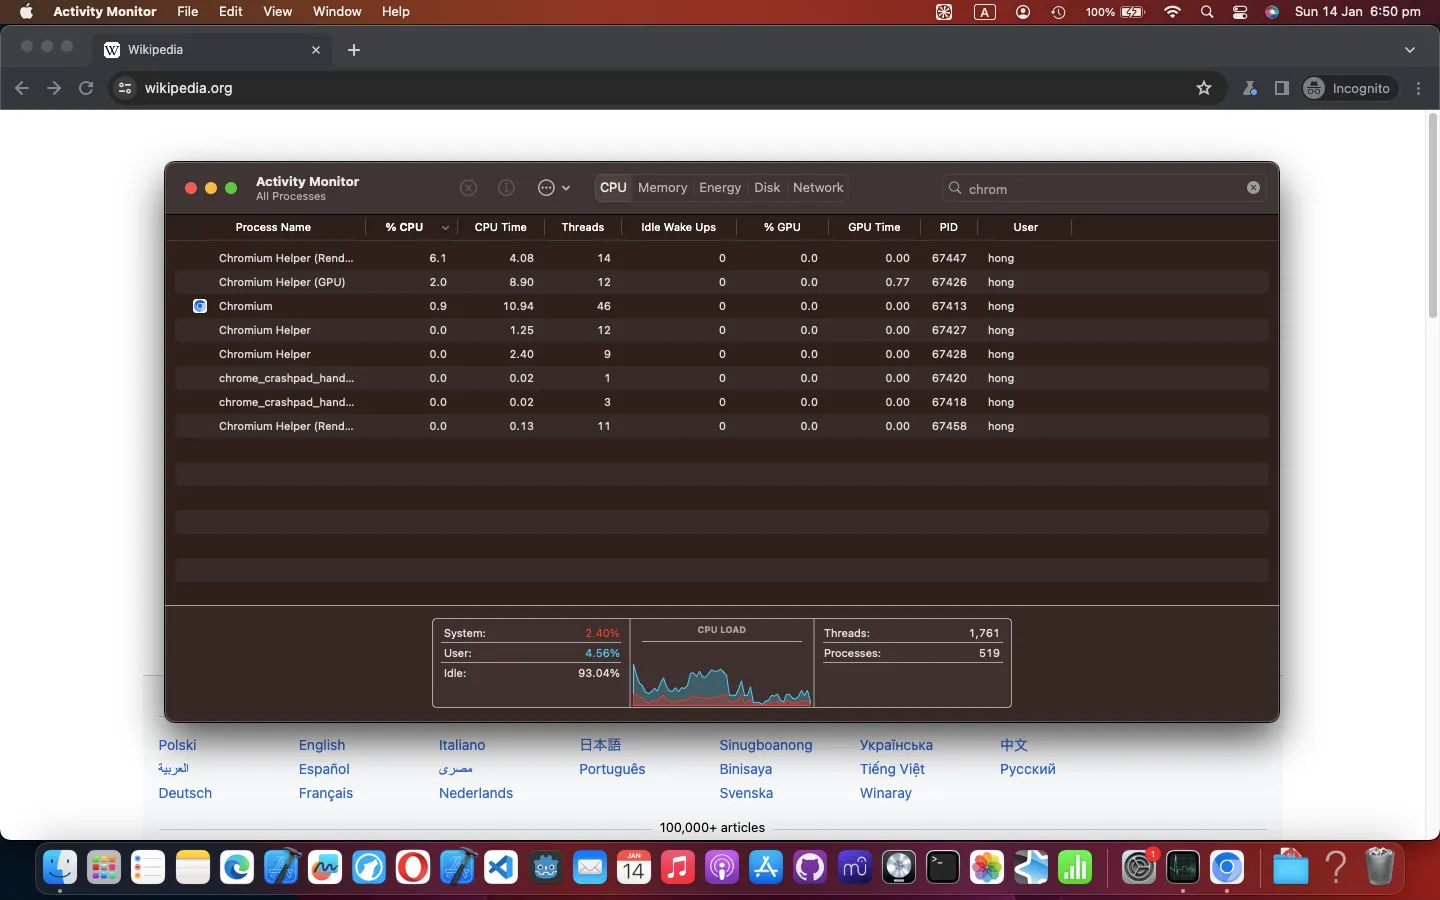Image resolution: width=1440 pixels, height=900 pixels.
Task: Sort processes by PID column header
Action: (x=948, y=227)
